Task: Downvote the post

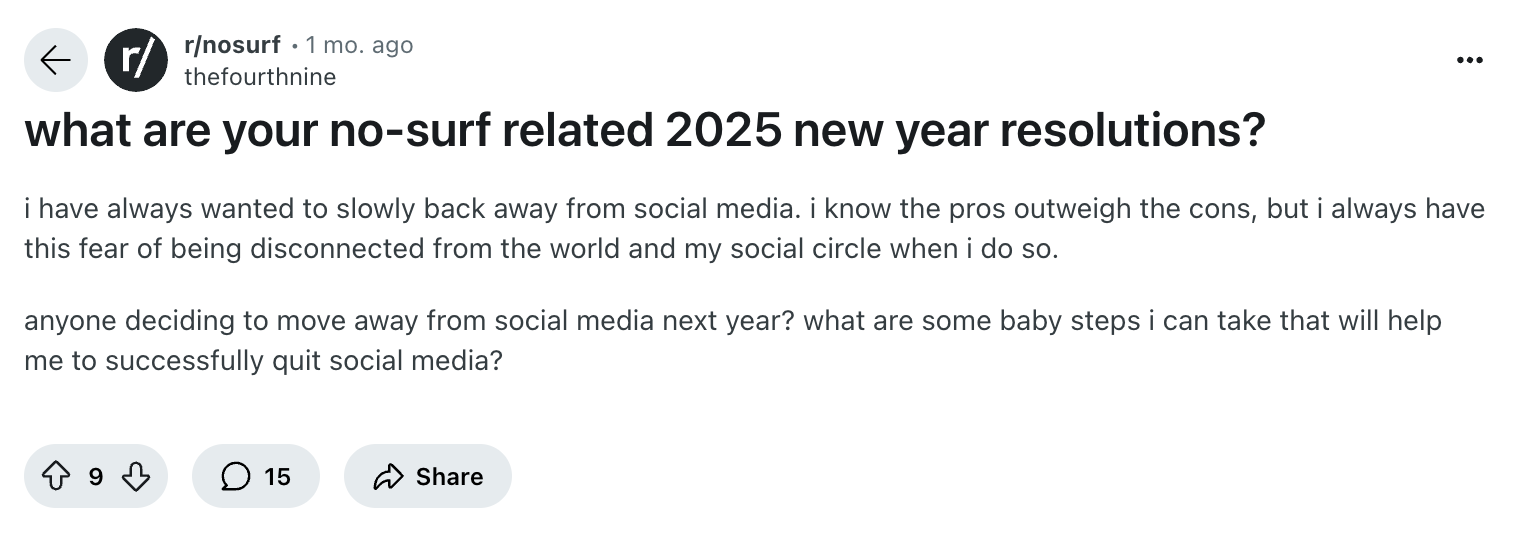Action: pos(135,477)
